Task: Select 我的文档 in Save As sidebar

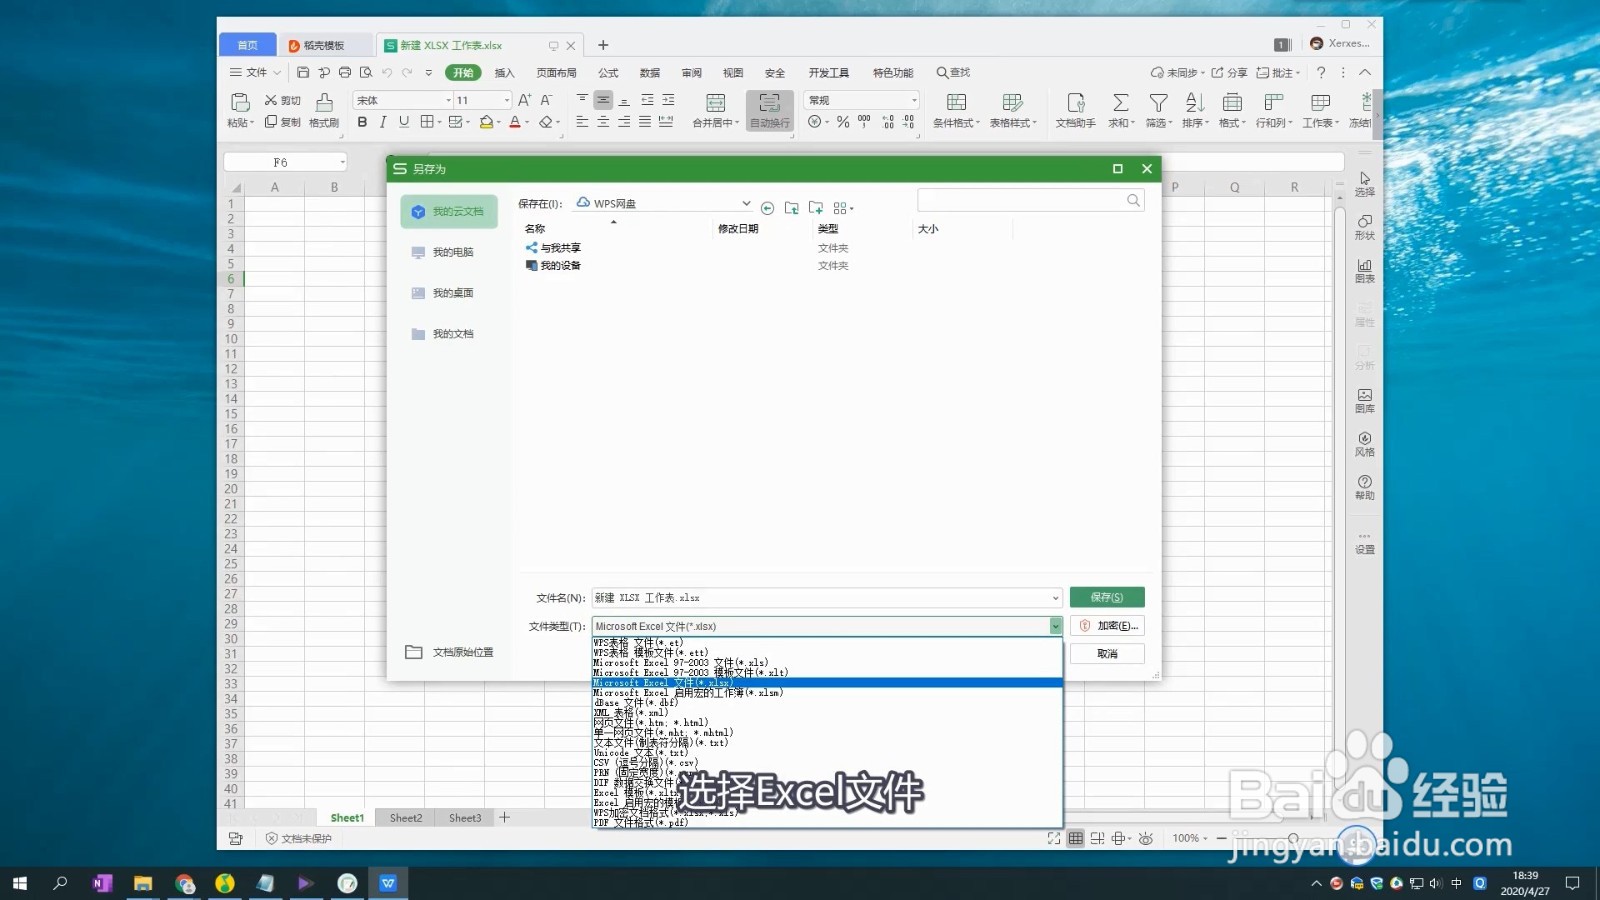Action: (449, 334)
